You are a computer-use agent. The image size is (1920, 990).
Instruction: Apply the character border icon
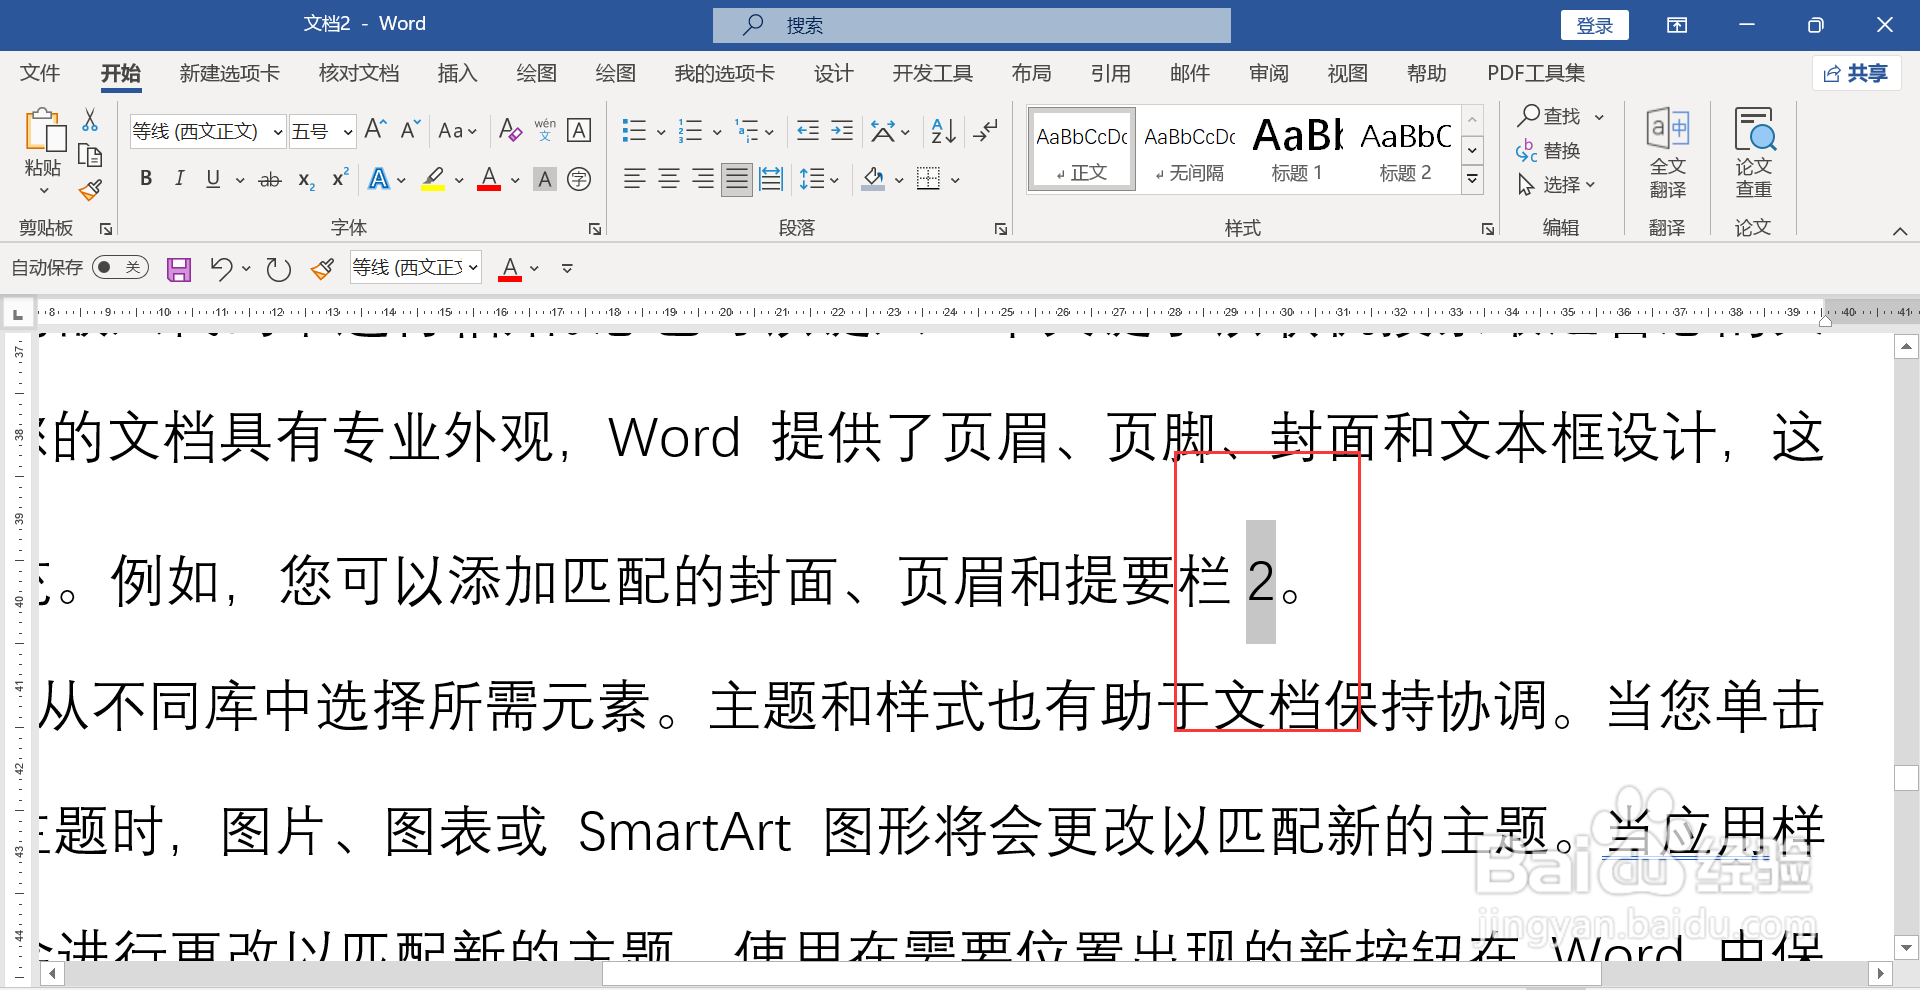pos(579,130)
